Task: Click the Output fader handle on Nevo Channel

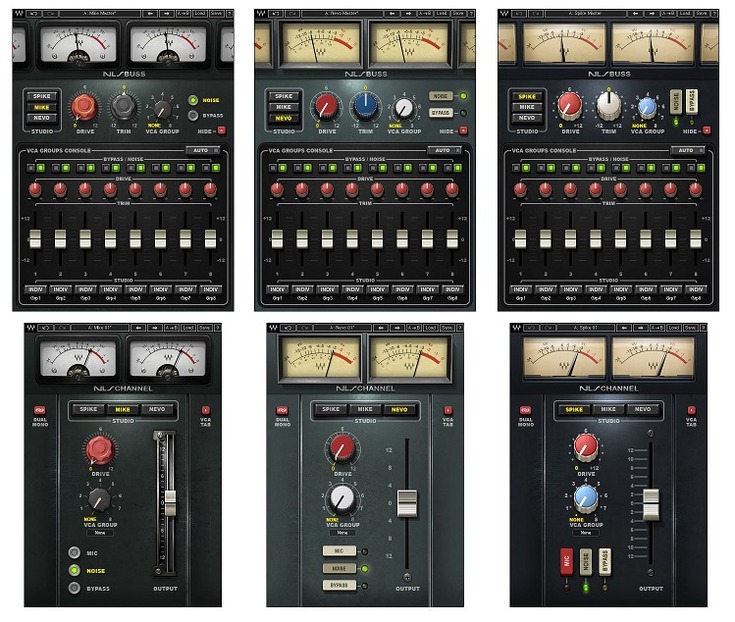Action: 407,503
